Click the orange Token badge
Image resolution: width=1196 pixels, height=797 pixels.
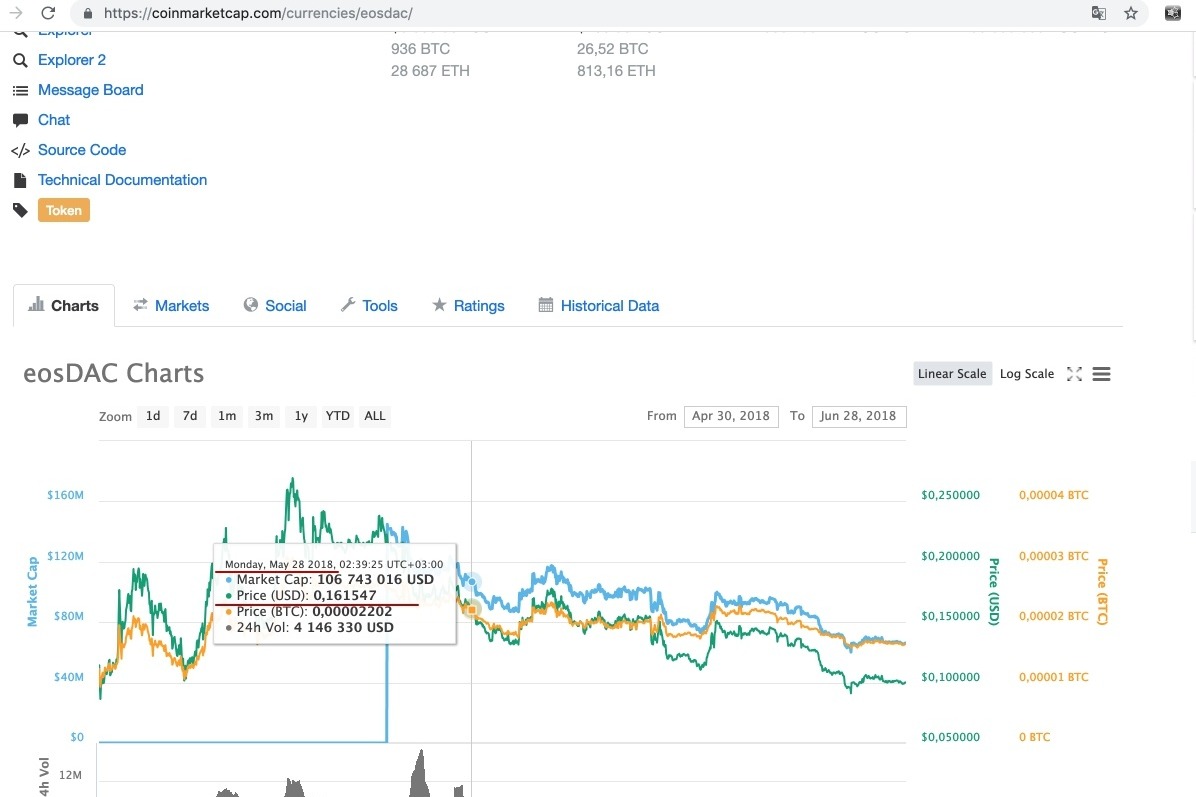pyautogui.click(x=64, y=210)
